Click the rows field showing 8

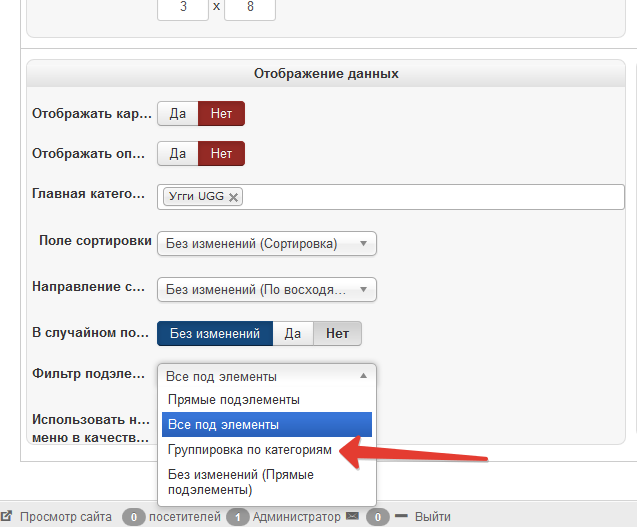(250, 8)
